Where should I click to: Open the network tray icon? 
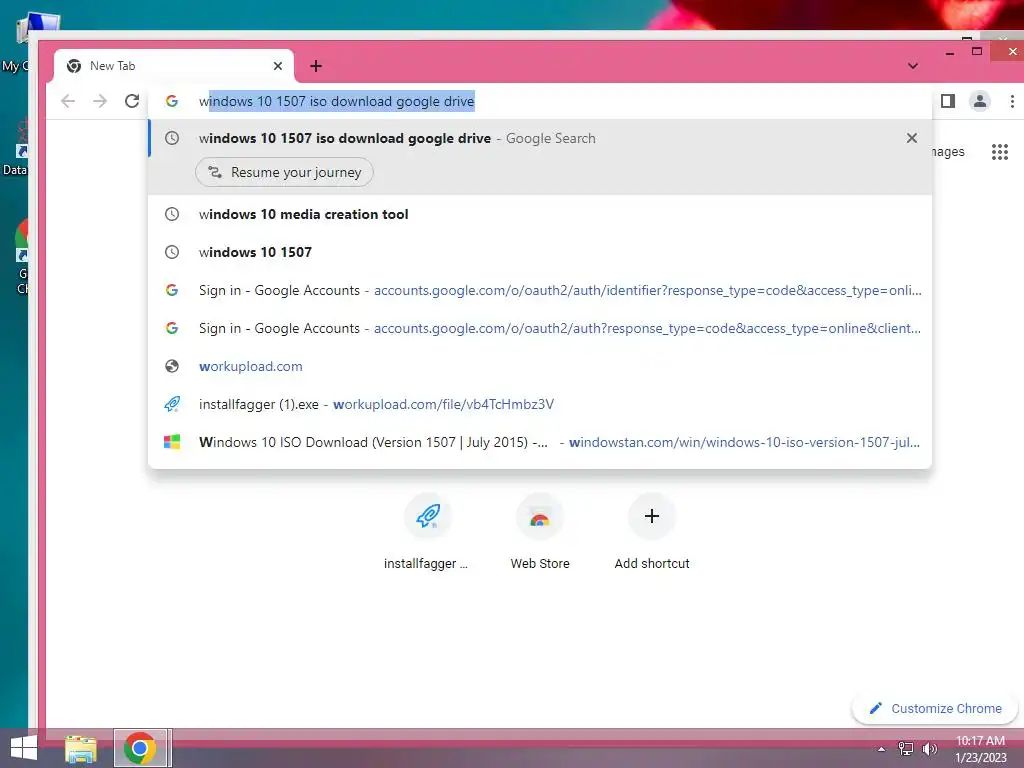[x=905, y=749]
